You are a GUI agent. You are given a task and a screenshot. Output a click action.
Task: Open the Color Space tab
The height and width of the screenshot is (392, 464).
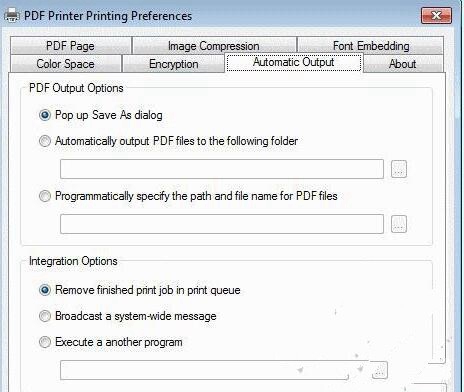[x=65, y=64]
